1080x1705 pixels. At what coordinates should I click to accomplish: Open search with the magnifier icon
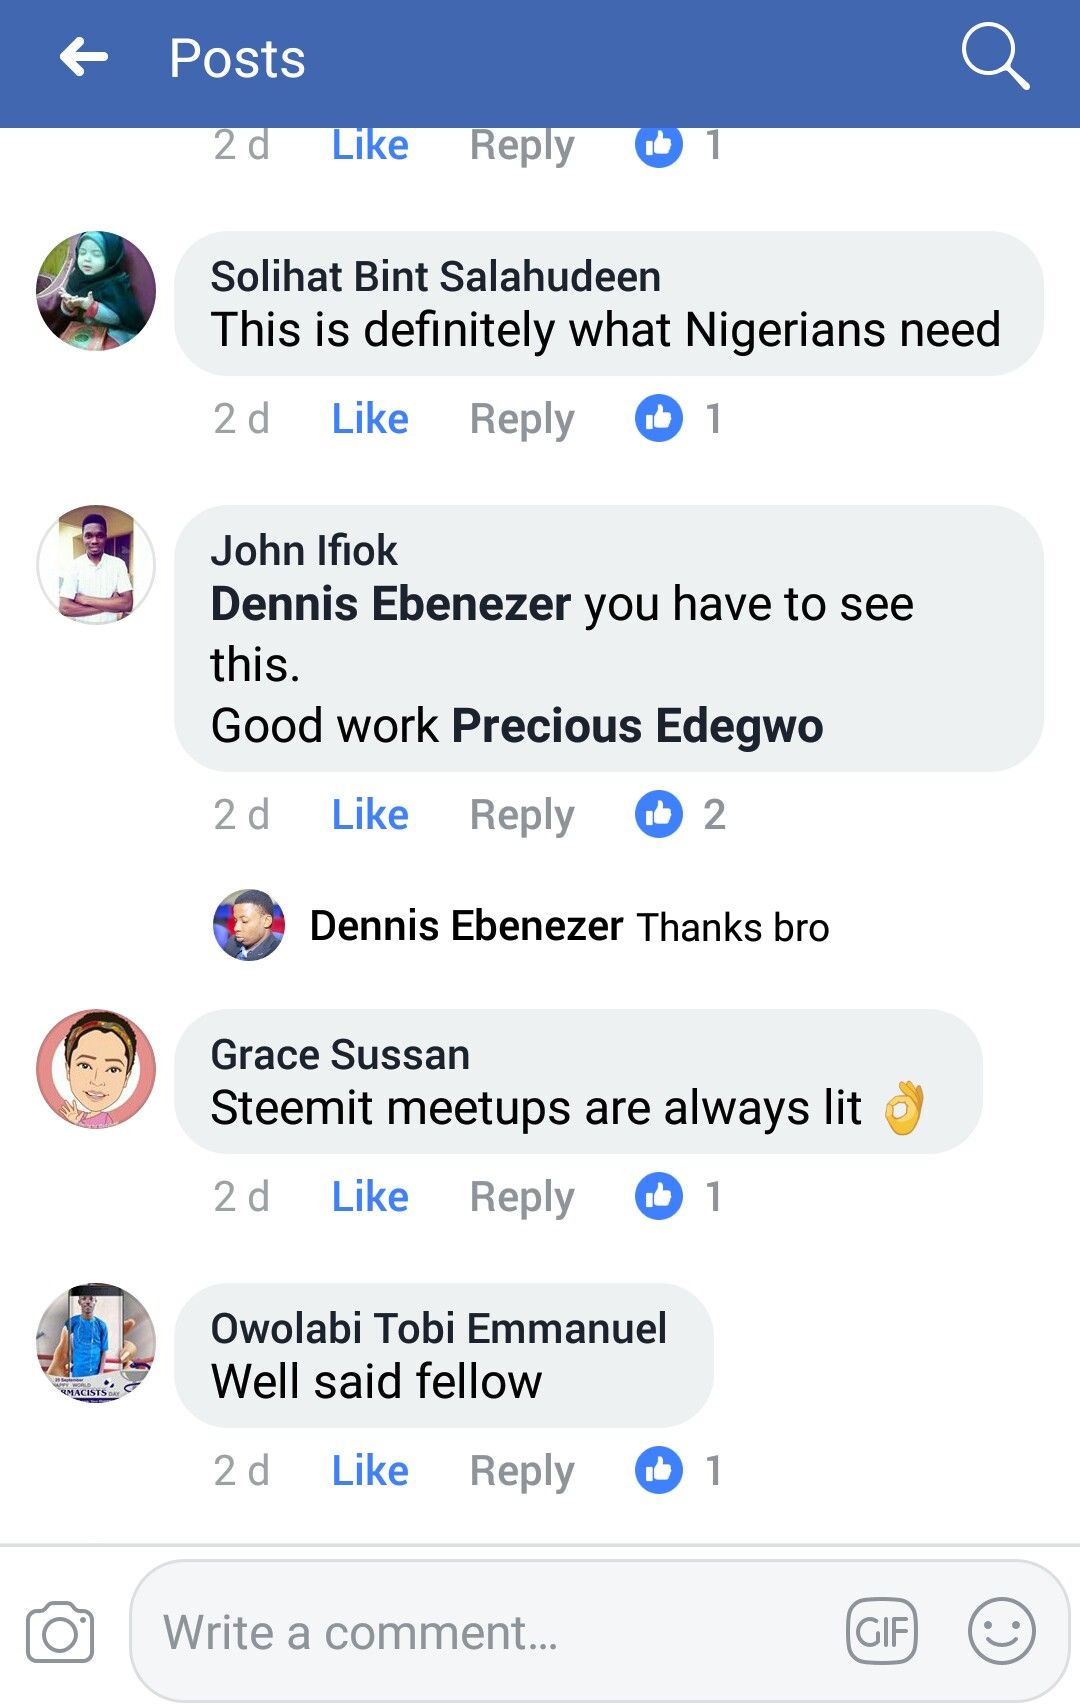point(994,57)
